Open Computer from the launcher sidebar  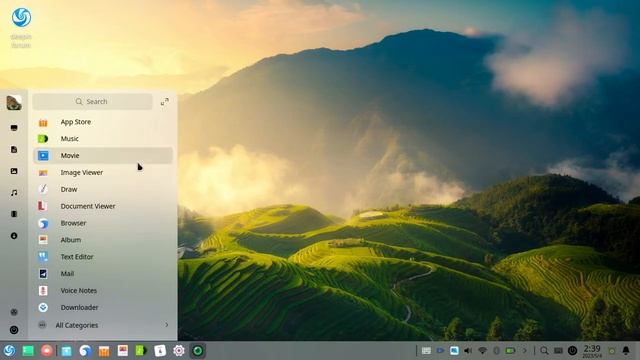[14, 128]
